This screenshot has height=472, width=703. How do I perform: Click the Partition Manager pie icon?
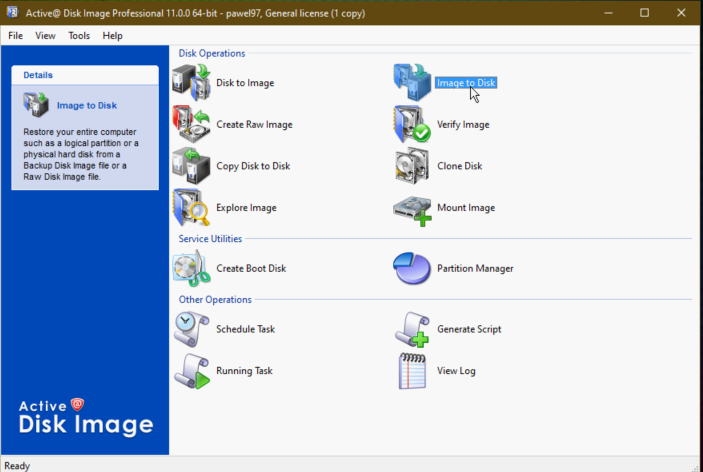pyautogui.click(x=412, y=268)
